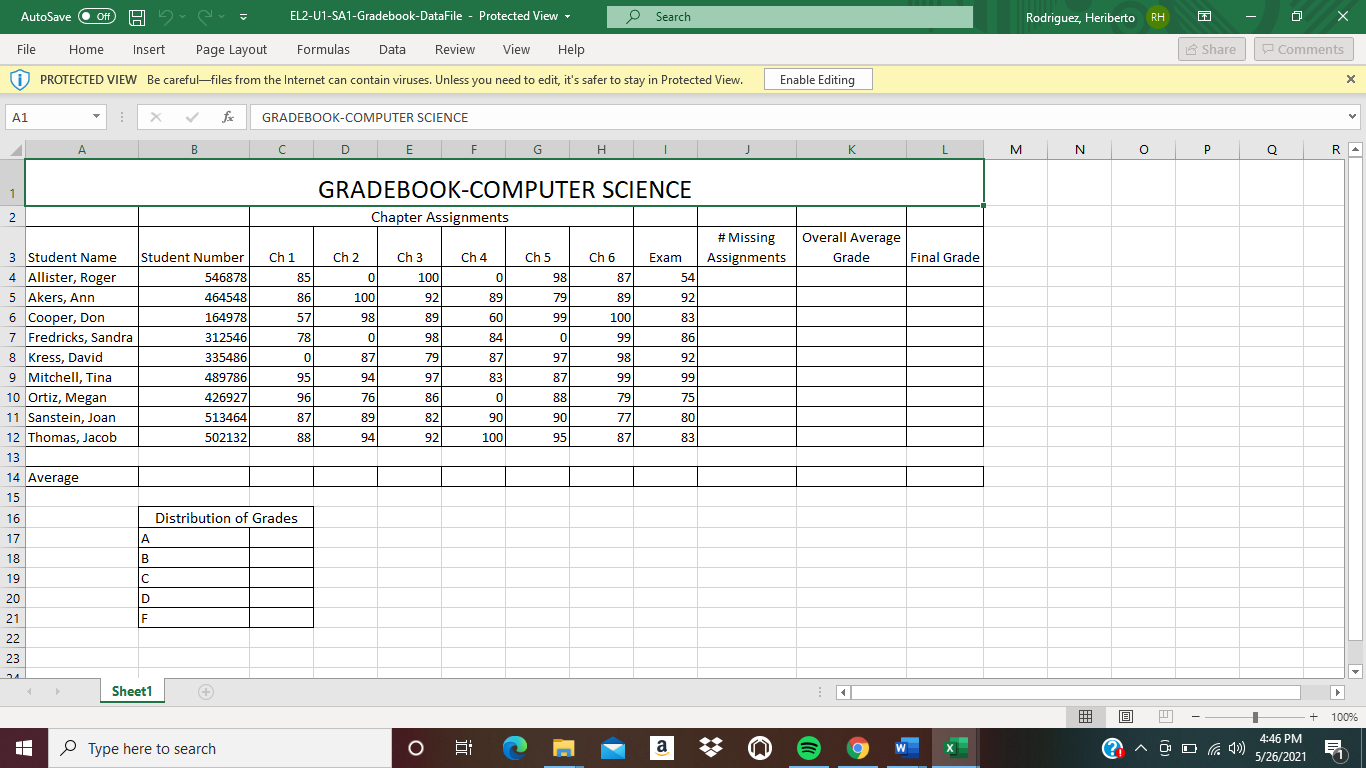
Task: Open the Windows Start menu
Action: click(23, 748)
